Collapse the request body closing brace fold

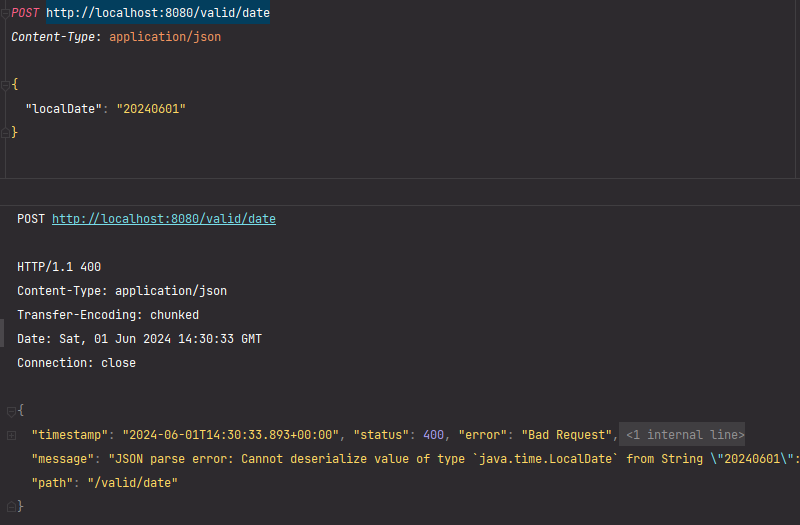[x=5, y=133]
